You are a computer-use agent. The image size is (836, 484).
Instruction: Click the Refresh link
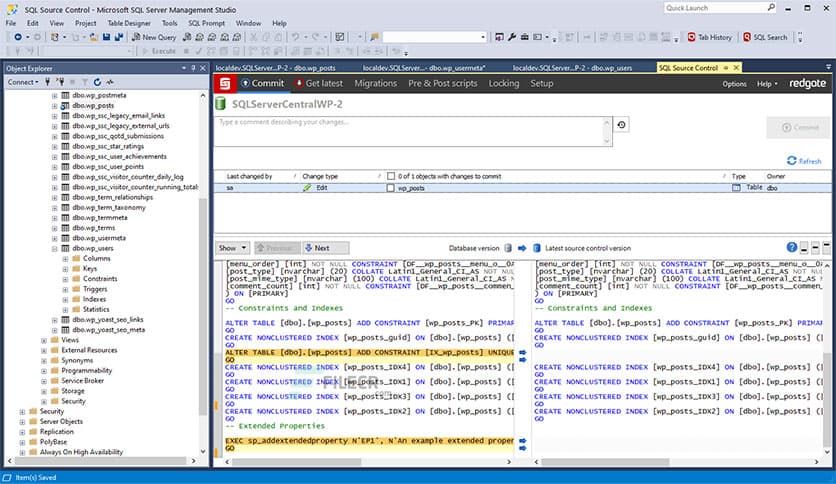click(x=804, y=161)
